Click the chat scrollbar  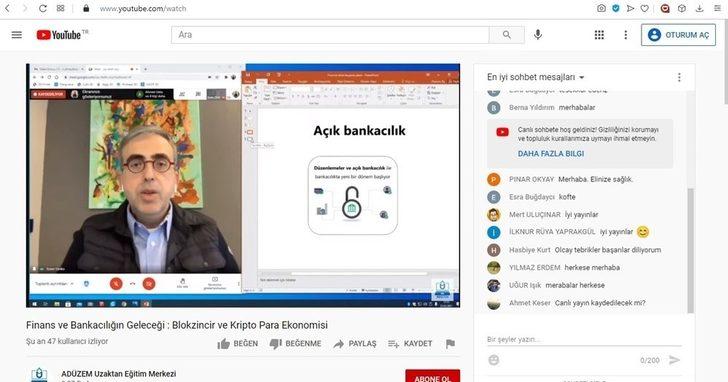[690, 251]
